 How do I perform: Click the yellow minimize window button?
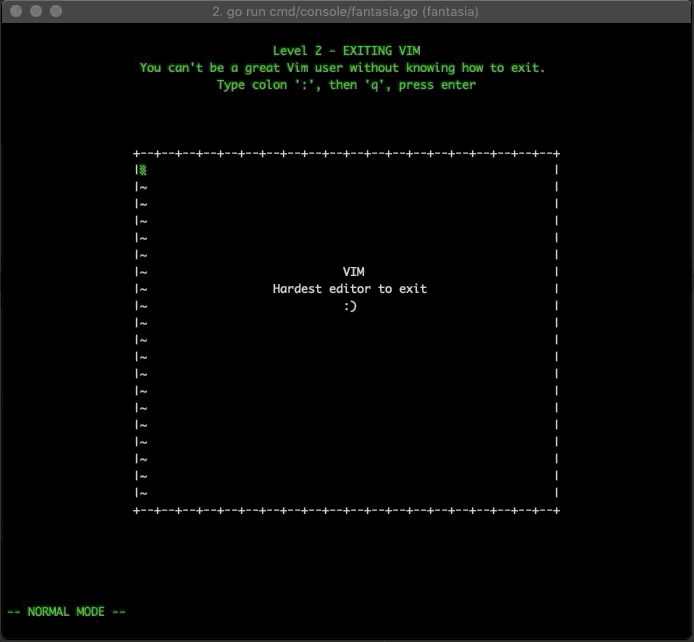click(x=36, y=11)
